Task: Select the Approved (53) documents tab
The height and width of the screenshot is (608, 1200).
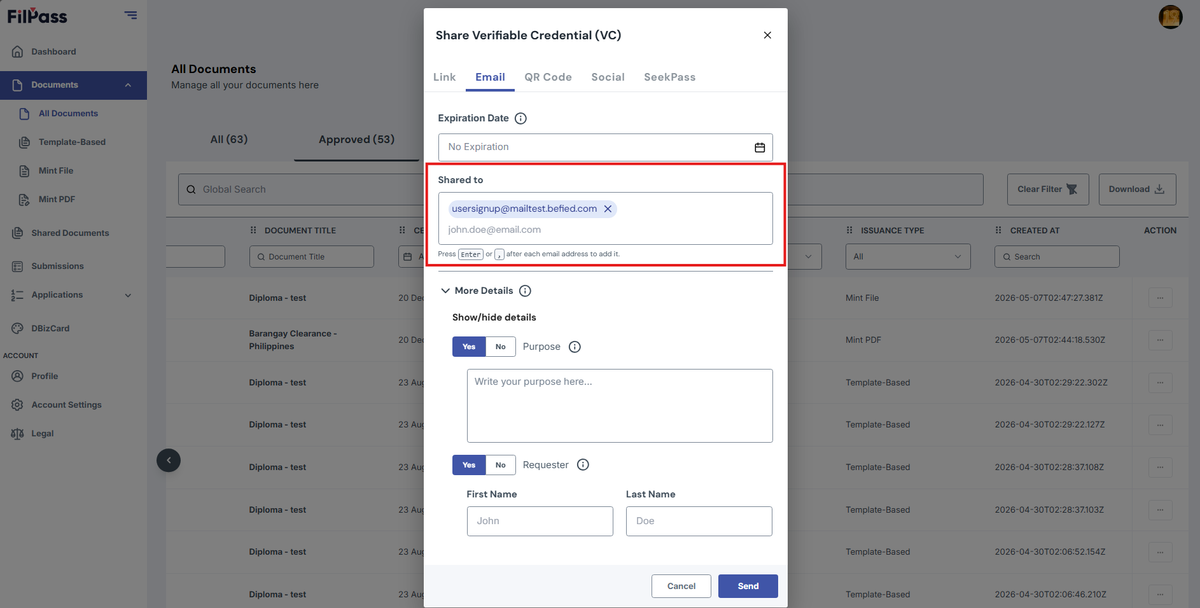Action: [x=357, y=140]
